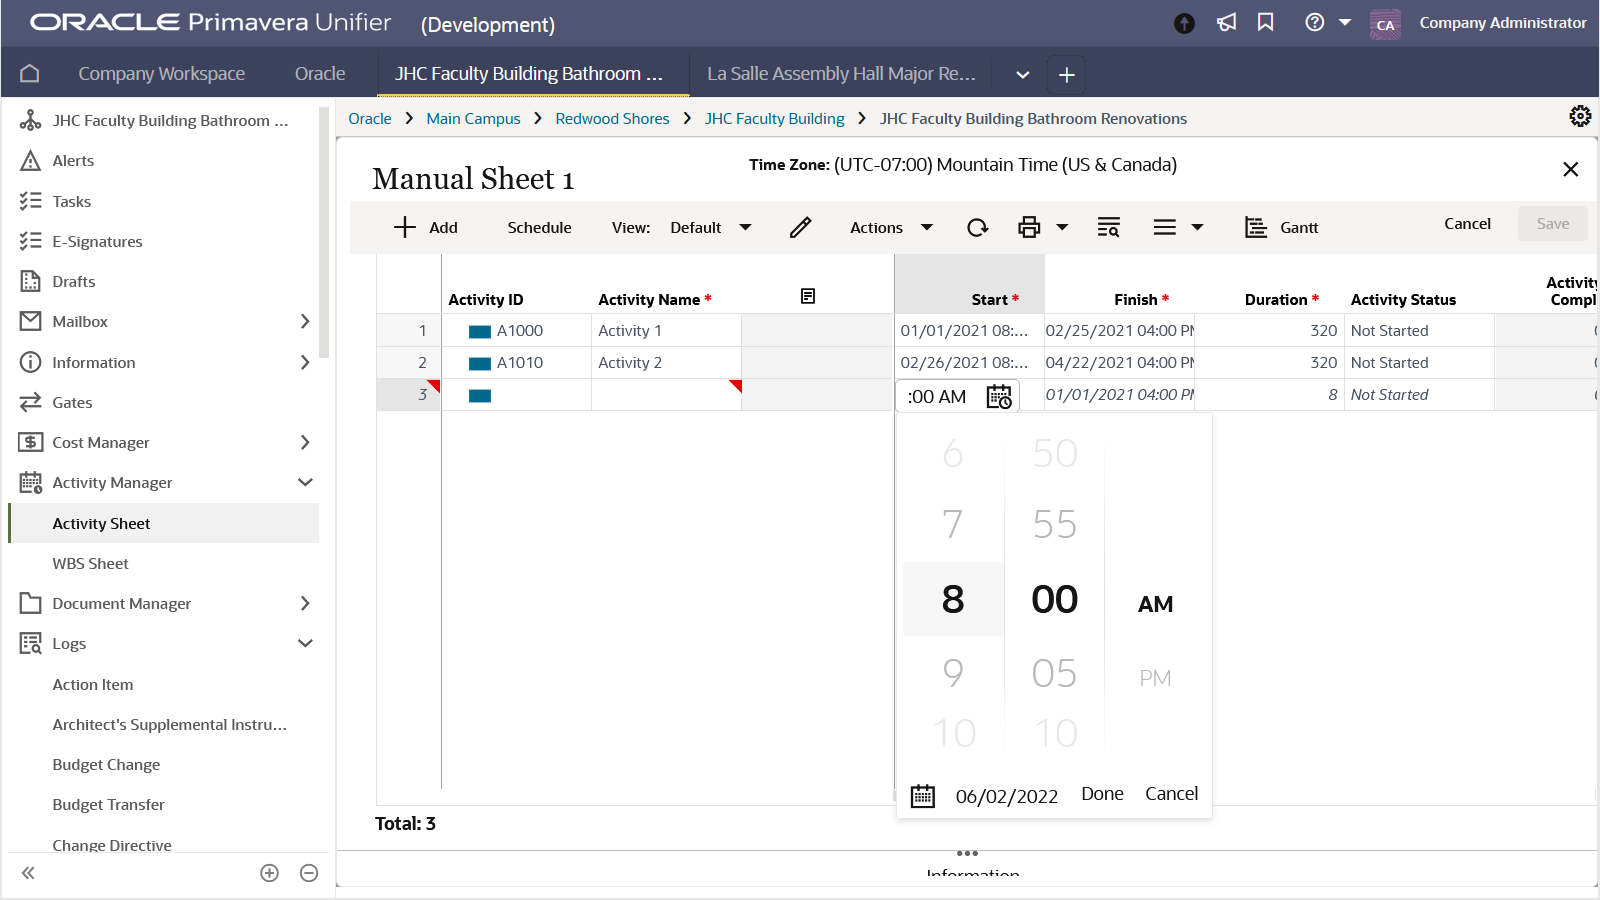Open the tab overflow chevron
This screenshot has width=1600, height=900.
click(x=1022, y=74)
